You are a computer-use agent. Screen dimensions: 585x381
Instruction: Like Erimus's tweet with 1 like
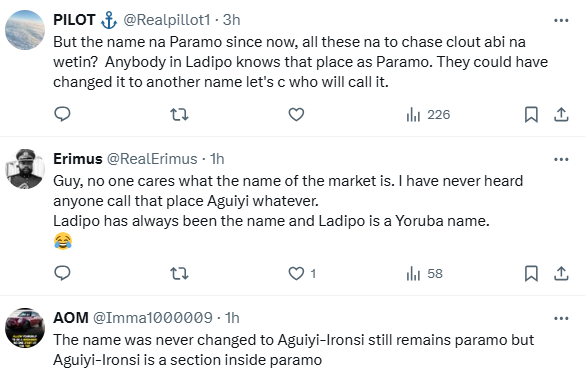[302, 274]
